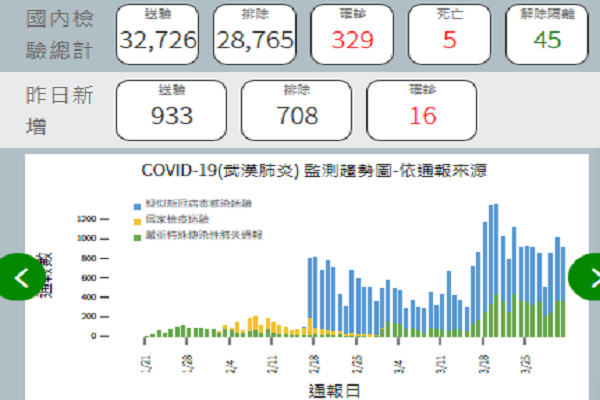Click the yellow legend color square

pos(137,222)
